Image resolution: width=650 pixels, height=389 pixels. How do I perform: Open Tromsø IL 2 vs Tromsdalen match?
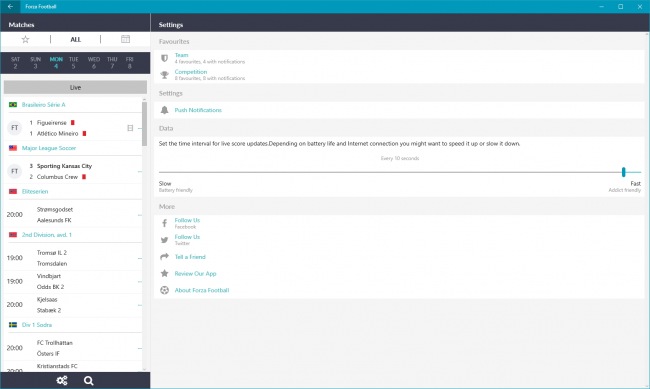click(73, 258)
